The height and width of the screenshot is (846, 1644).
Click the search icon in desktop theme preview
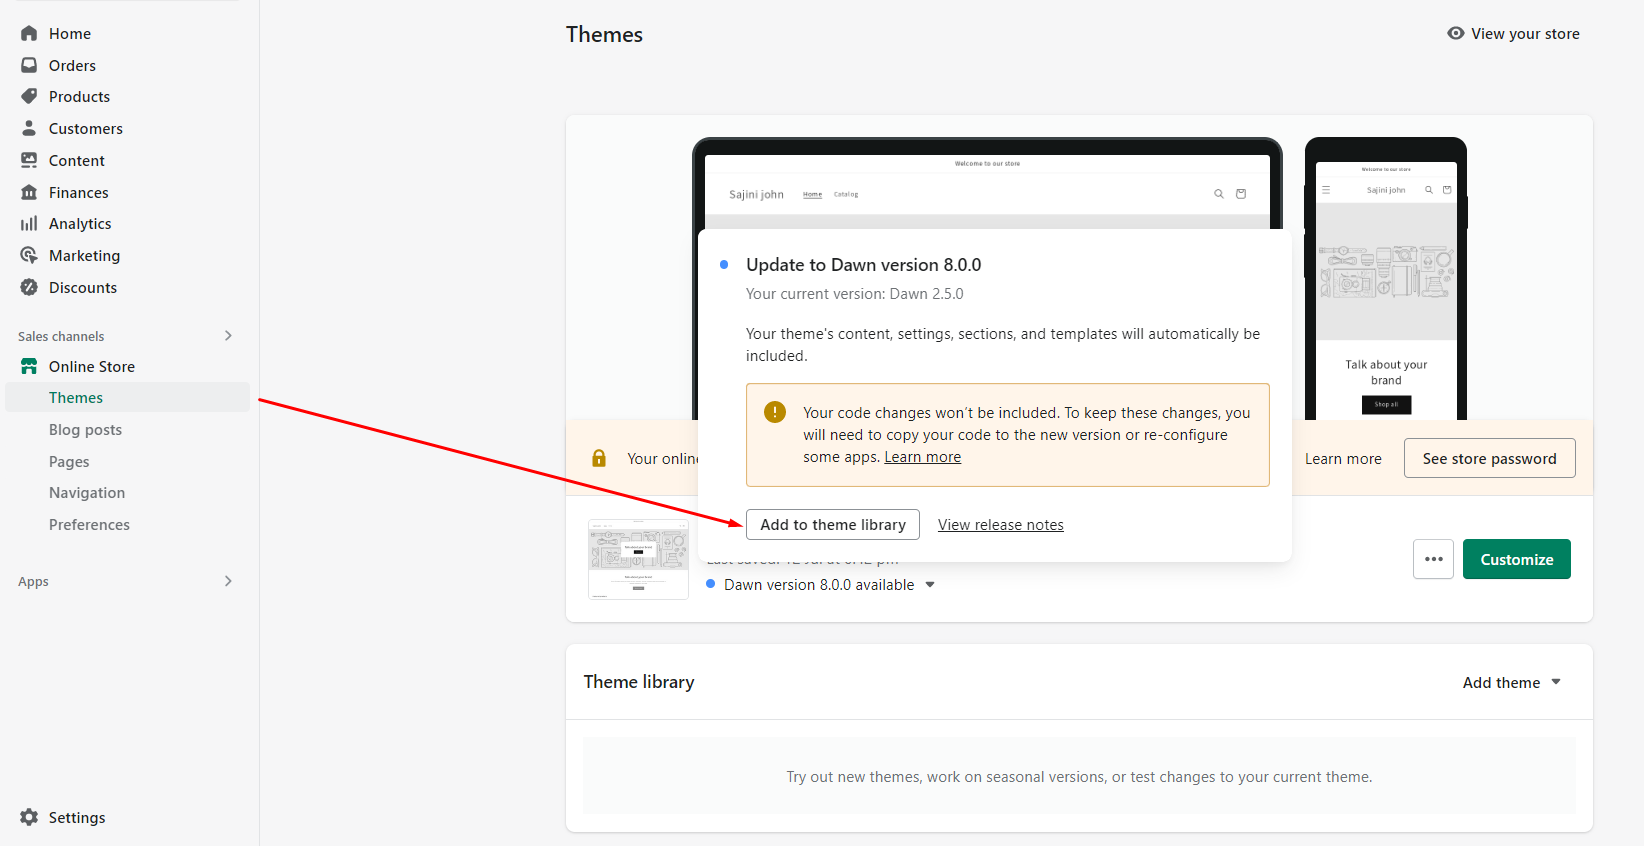pyautogui.click(x=1219, y=194)
